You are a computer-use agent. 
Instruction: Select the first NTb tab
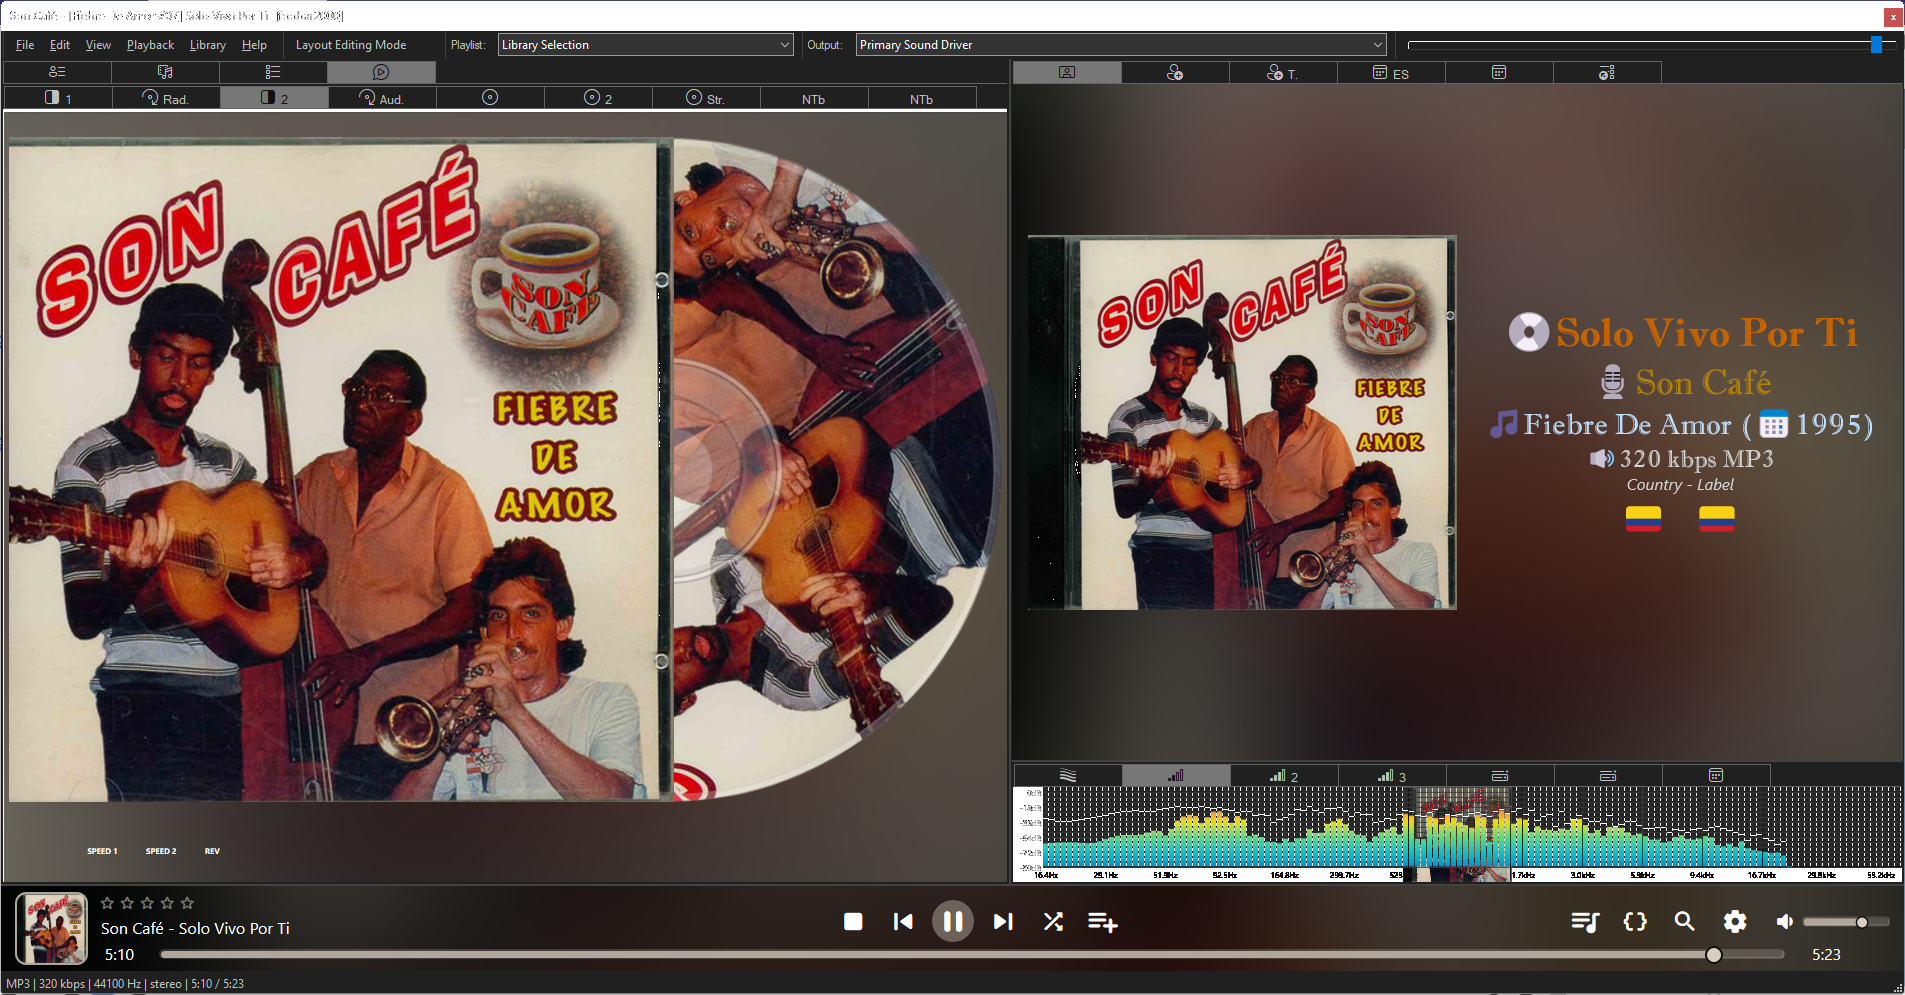(x=814, y=98)
